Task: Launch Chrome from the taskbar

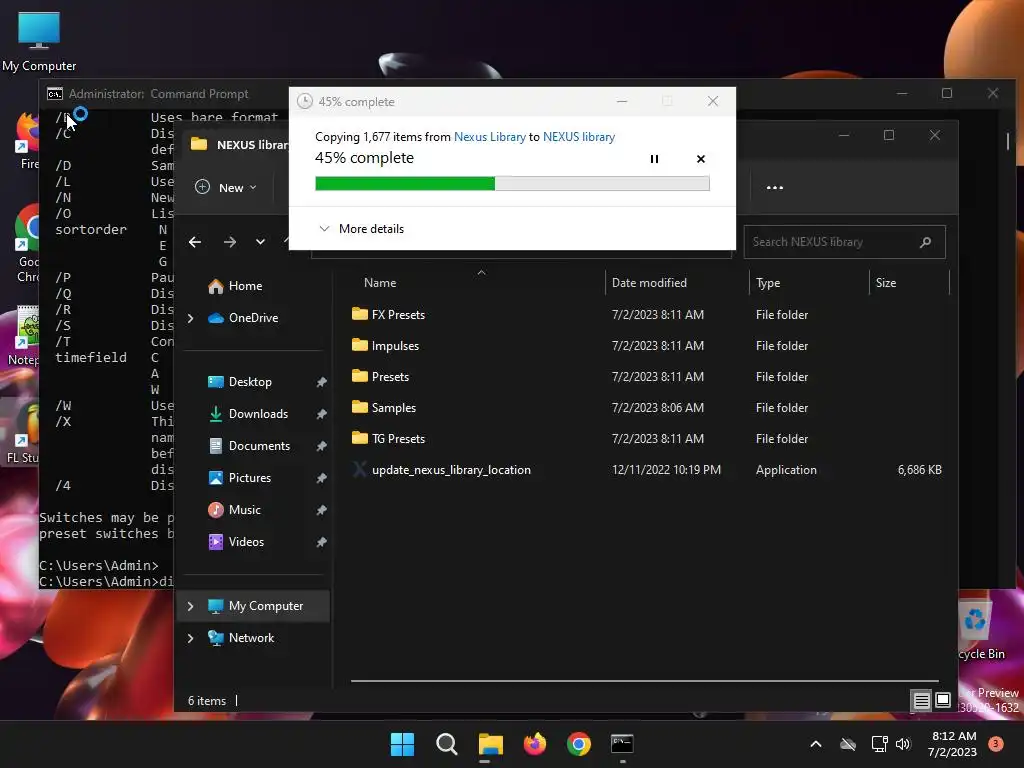Action: point(579,744)
